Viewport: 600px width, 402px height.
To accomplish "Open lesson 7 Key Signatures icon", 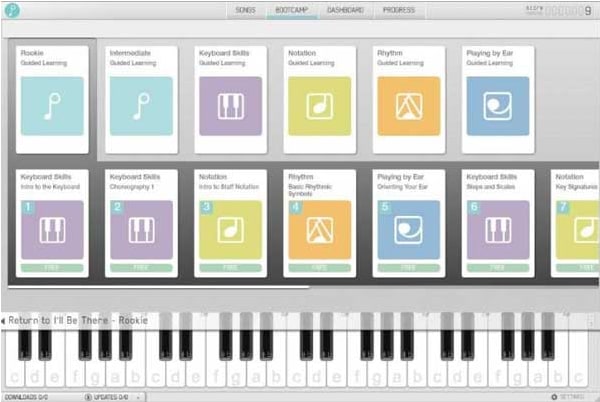I will 577,230.
